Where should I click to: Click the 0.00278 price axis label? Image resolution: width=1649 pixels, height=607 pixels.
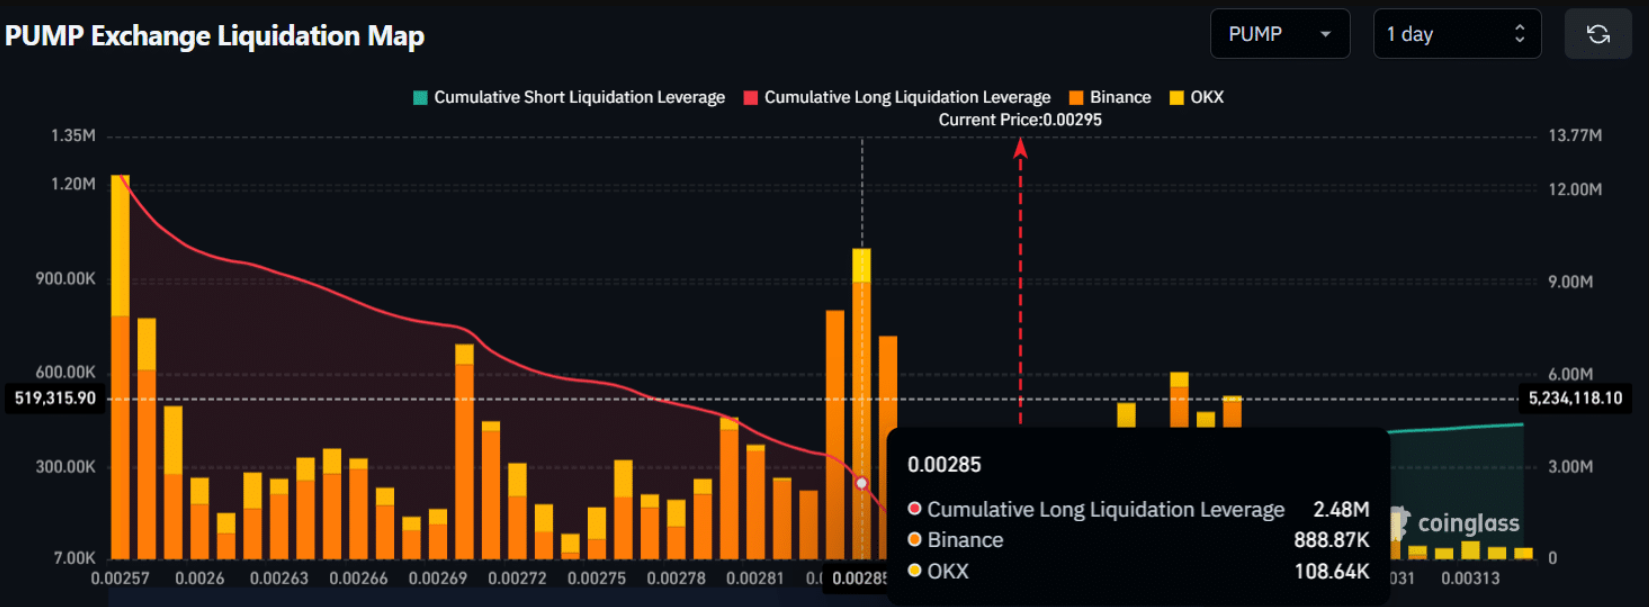click(676, 578)
